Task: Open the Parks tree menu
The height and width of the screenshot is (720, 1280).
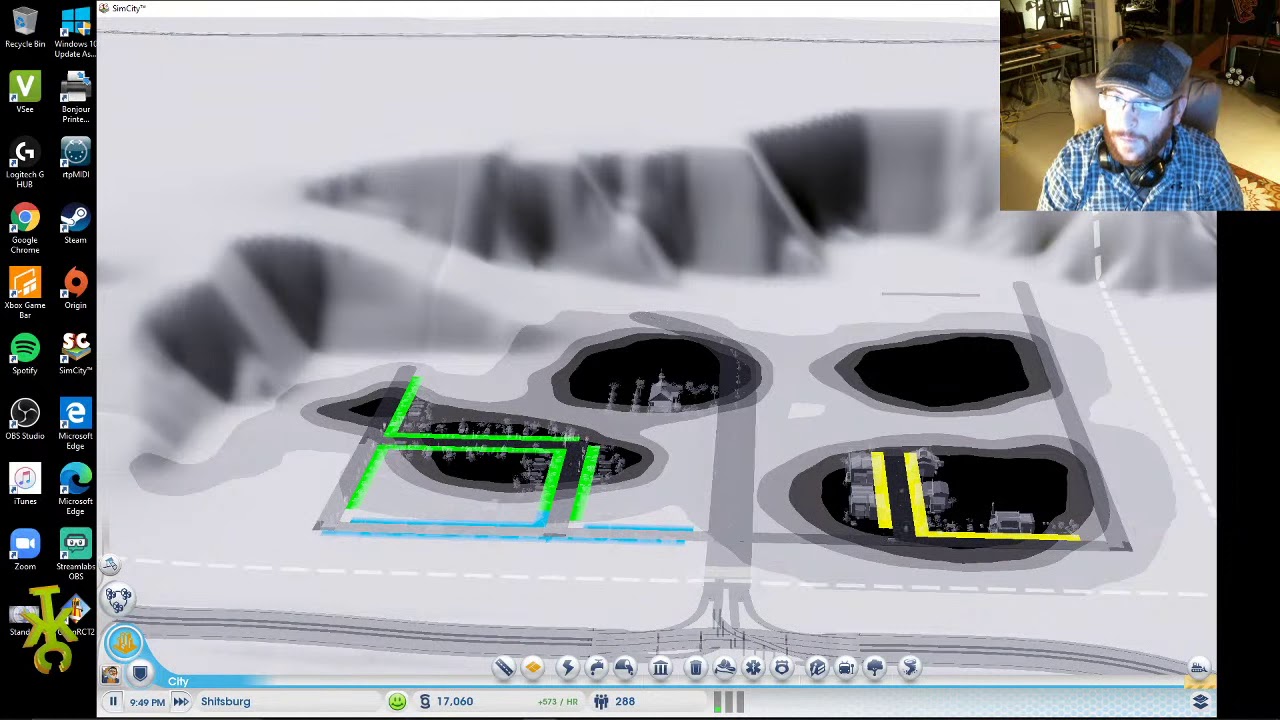Action: (x=875, y=668)
